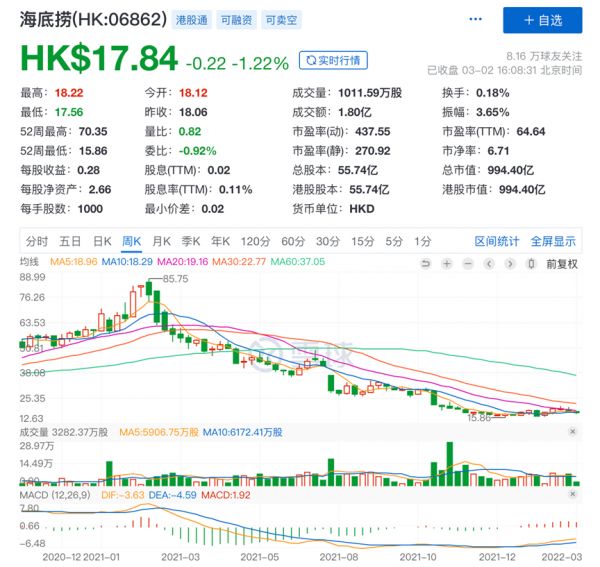The height and width of the screenshot is (567, 600).
Task: Toggle the 港股通 tag
Action: (x=190, y=20)
